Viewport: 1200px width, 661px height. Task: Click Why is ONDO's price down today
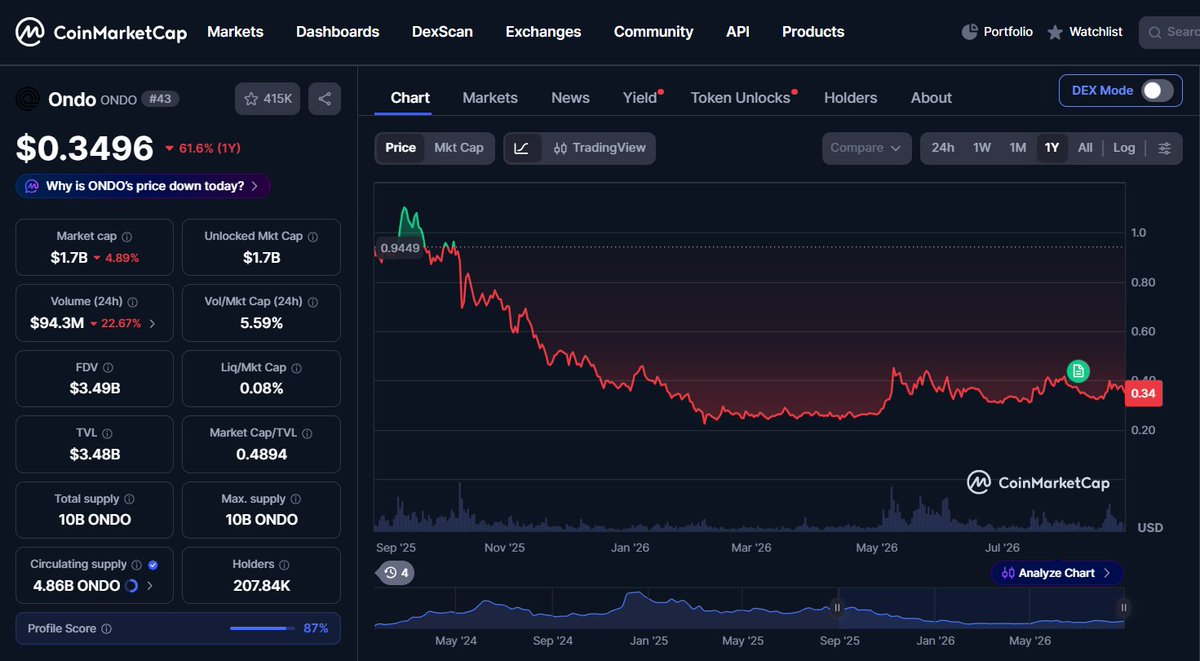[143, 186]
